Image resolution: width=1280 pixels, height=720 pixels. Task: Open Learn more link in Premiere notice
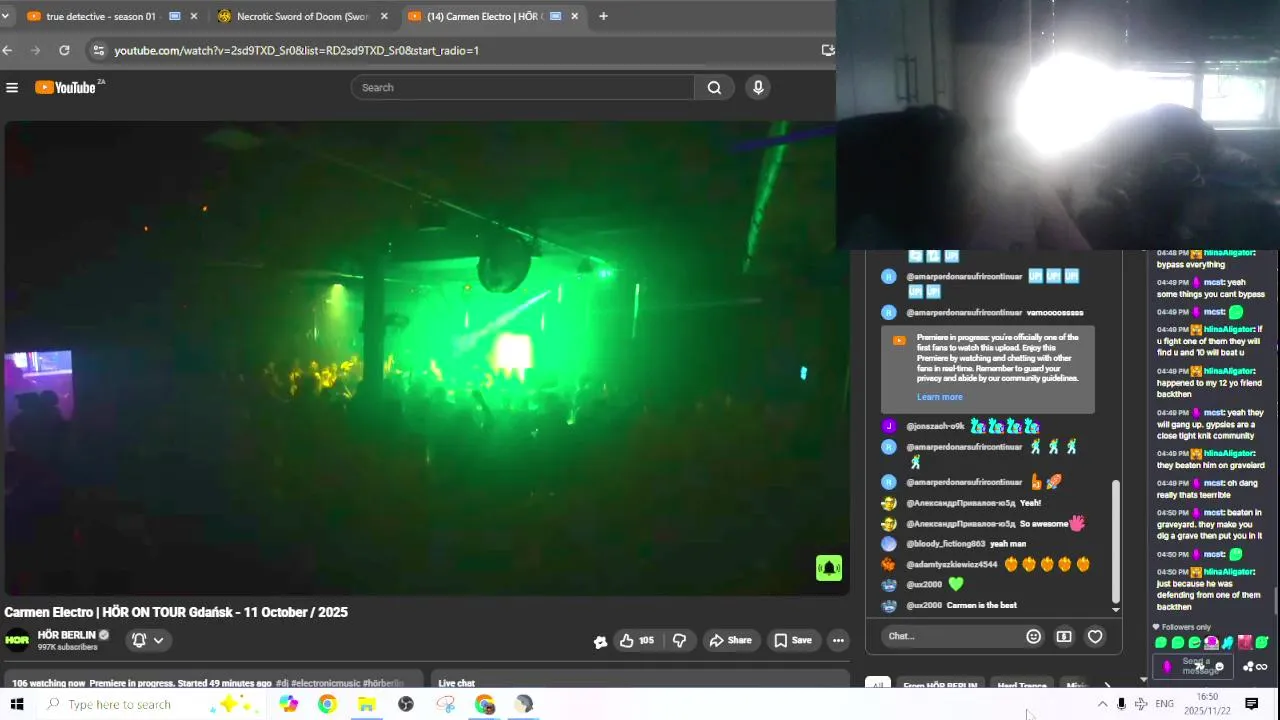coord(939,397)
